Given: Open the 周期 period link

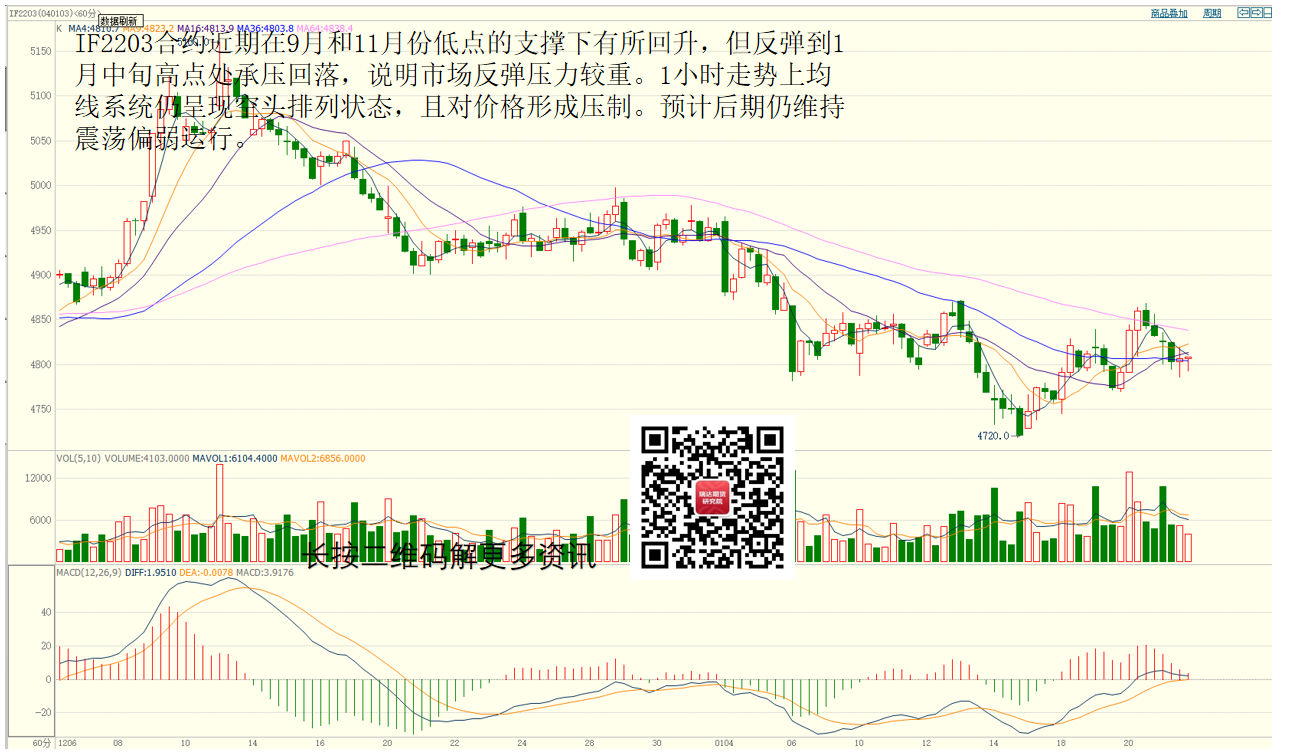Looking at the screenshot, I should [1212, 13].
